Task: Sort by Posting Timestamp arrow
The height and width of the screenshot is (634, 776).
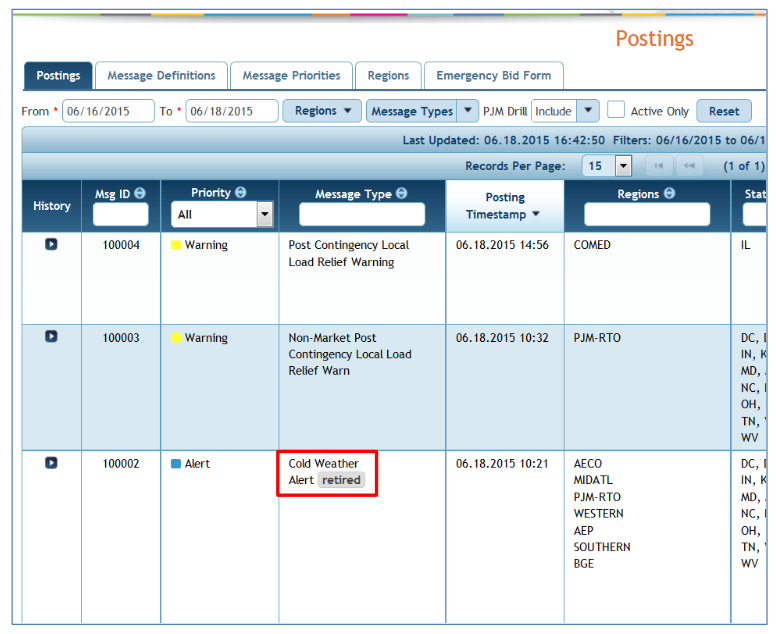Action: click(535, 214)
